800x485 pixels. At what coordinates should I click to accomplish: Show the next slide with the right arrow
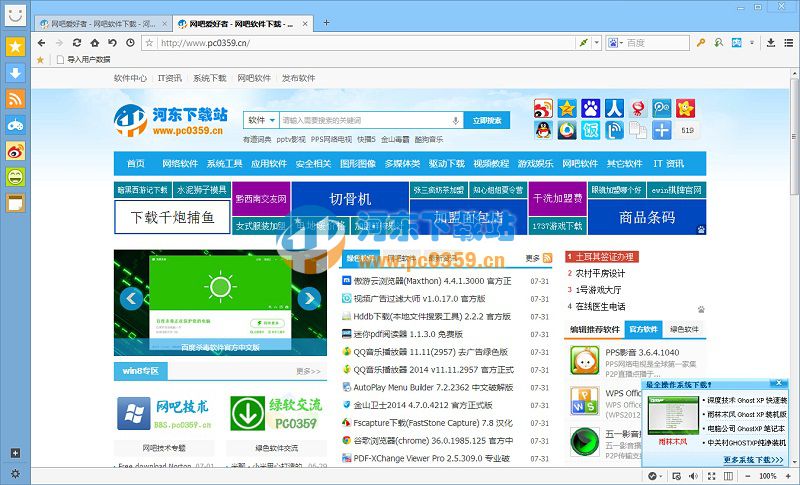(309, 298)
